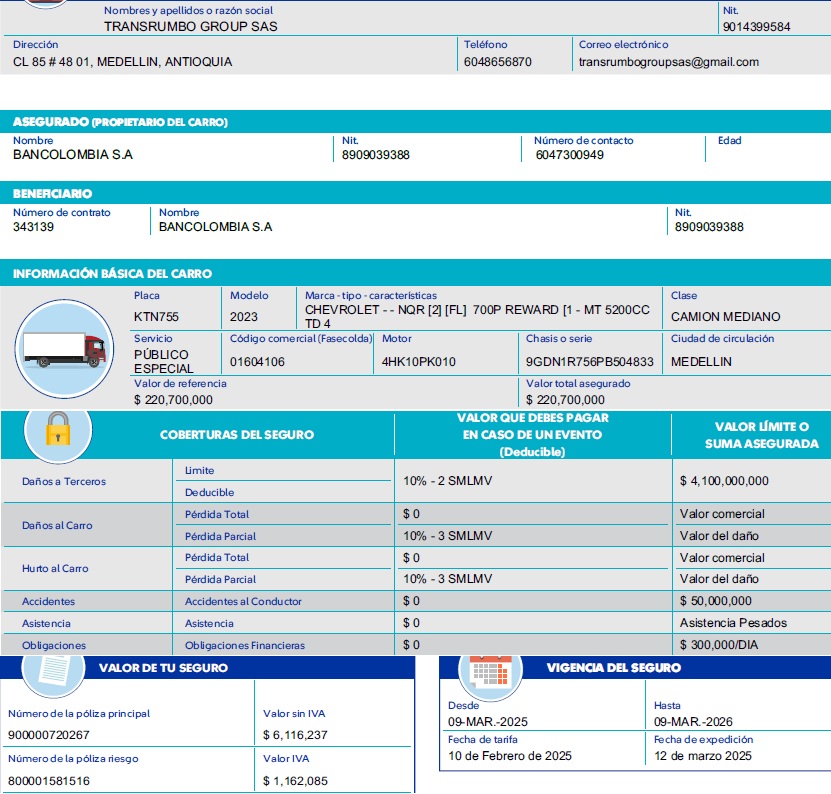Click the chassis number 9GDN1R756PB504833
This screenshot has height=794, width=831.
590,362
